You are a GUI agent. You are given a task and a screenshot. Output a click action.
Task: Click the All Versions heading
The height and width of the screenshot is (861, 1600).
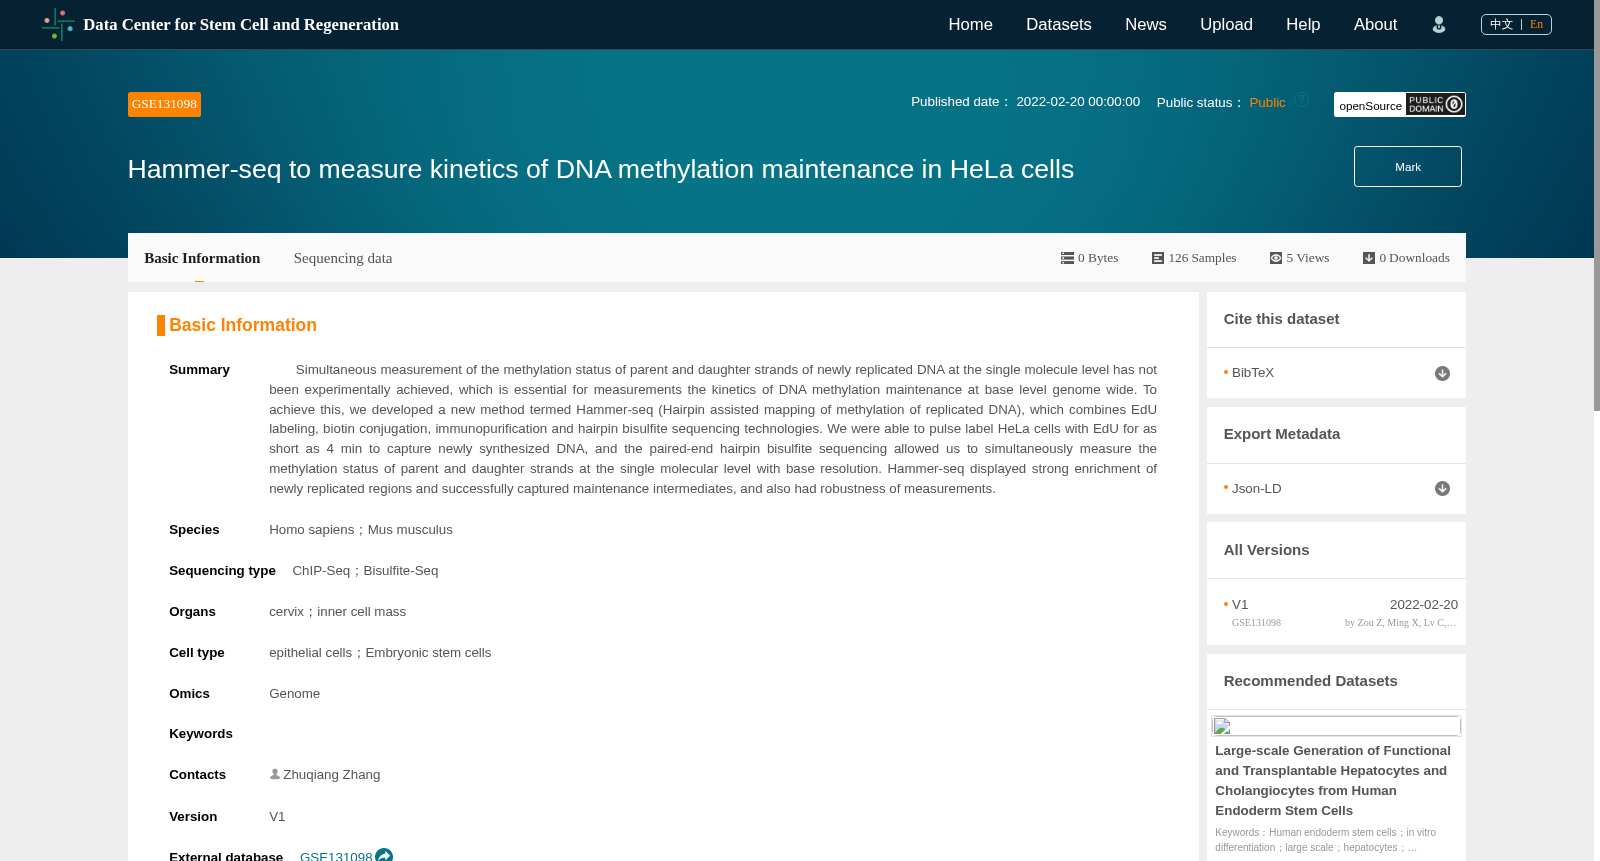pyautogui.click(x=1266, y=550)
